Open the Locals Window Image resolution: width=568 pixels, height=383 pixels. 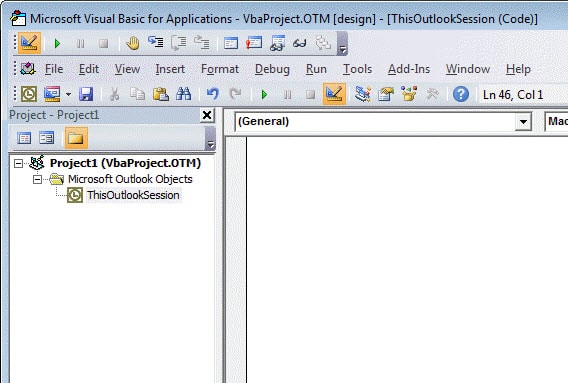(231, 43)
